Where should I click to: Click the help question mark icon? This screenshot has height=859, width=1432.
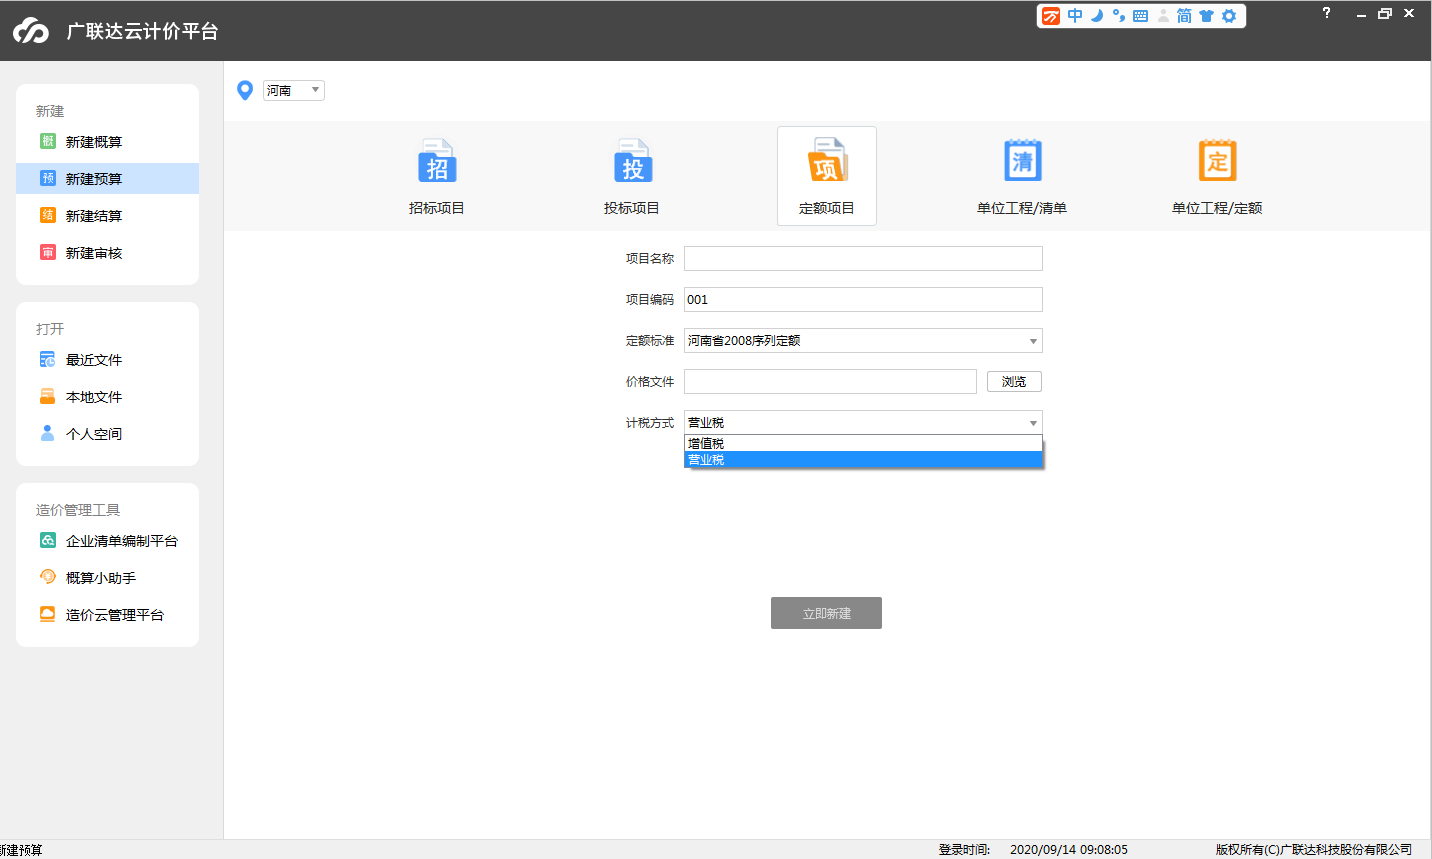(1327, 13)
